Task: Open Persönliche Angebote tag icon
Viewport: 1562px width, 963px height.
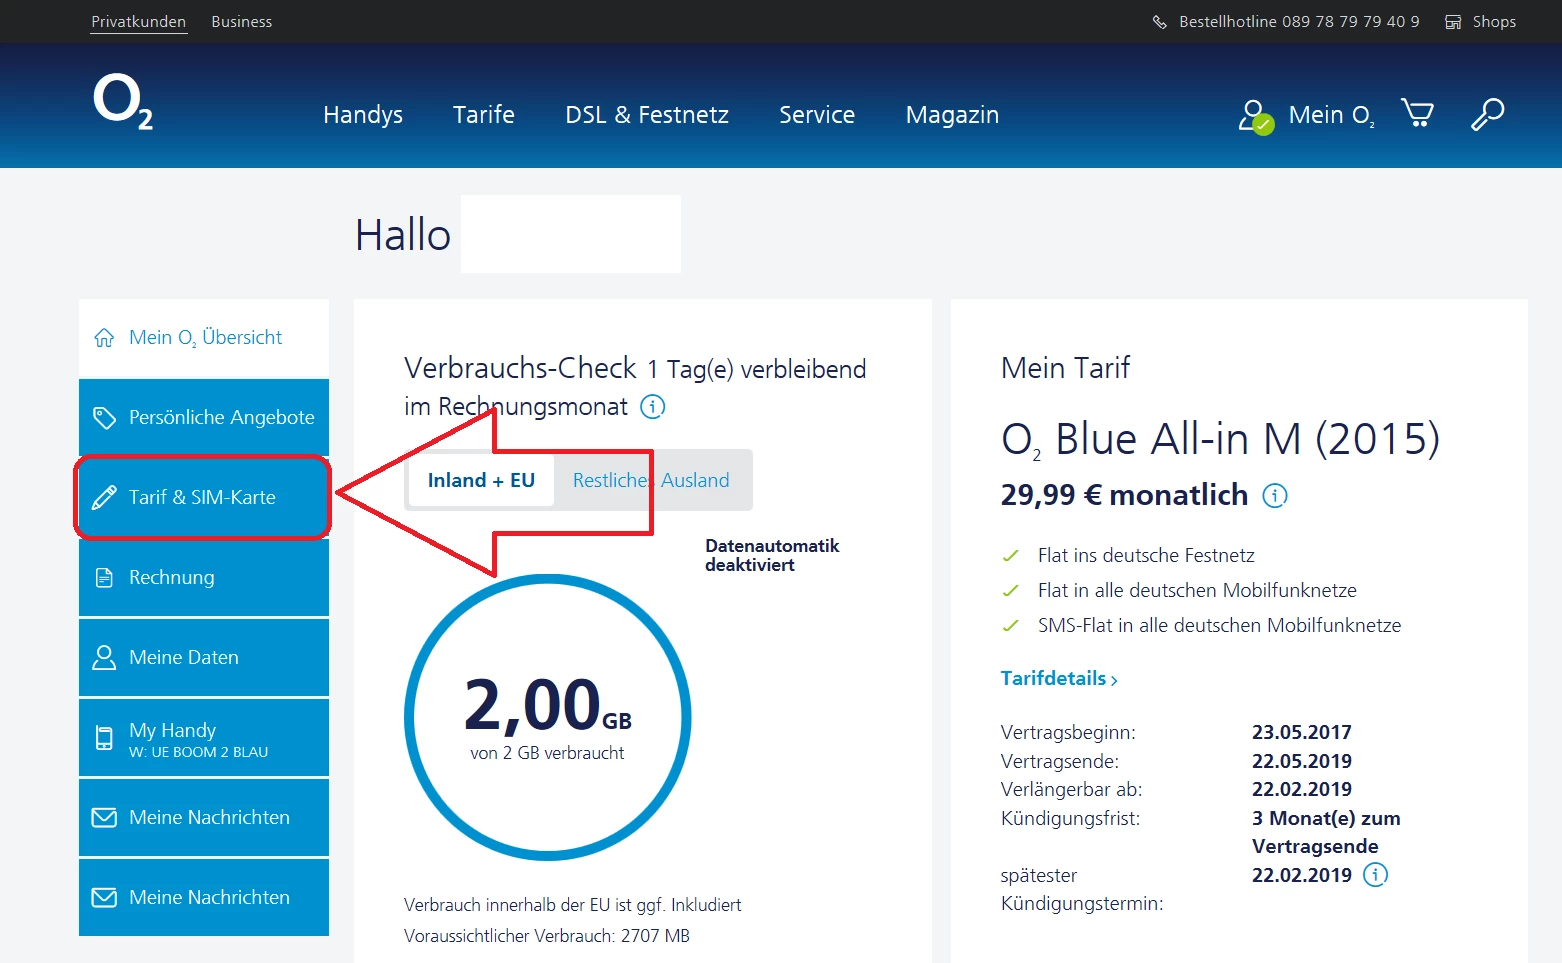Action: [104, 417]
